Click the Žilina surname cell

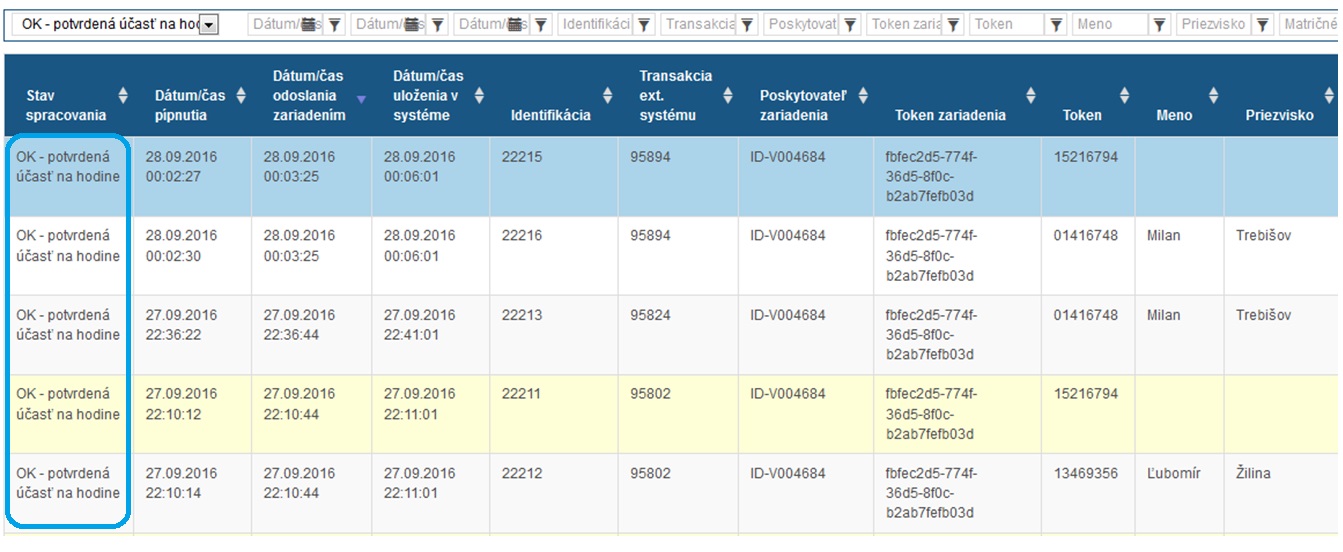click(1253, 473)
